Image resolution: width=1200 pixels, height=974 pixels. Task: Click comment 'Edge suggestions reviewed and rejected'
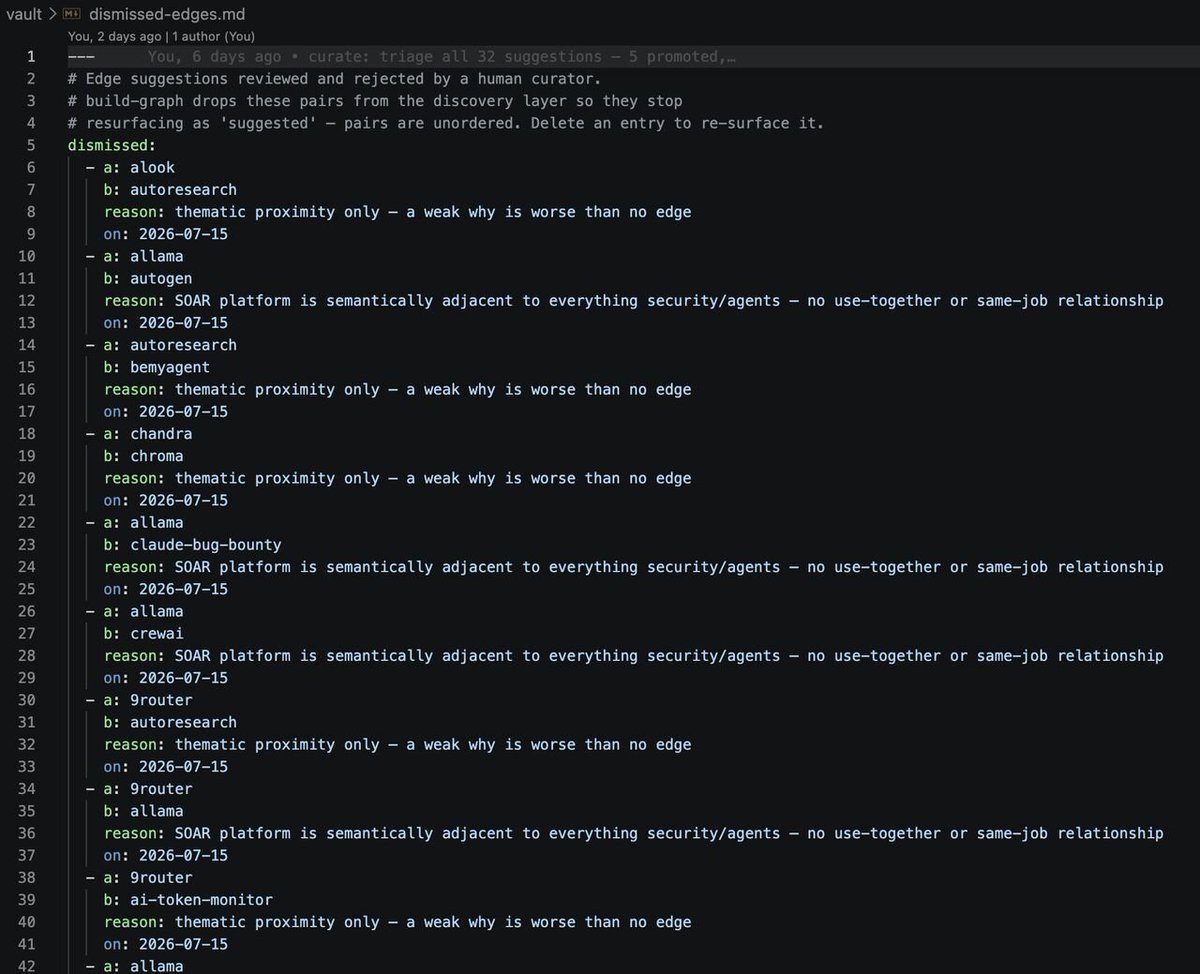pyautogui.click(x=334, y=78)
